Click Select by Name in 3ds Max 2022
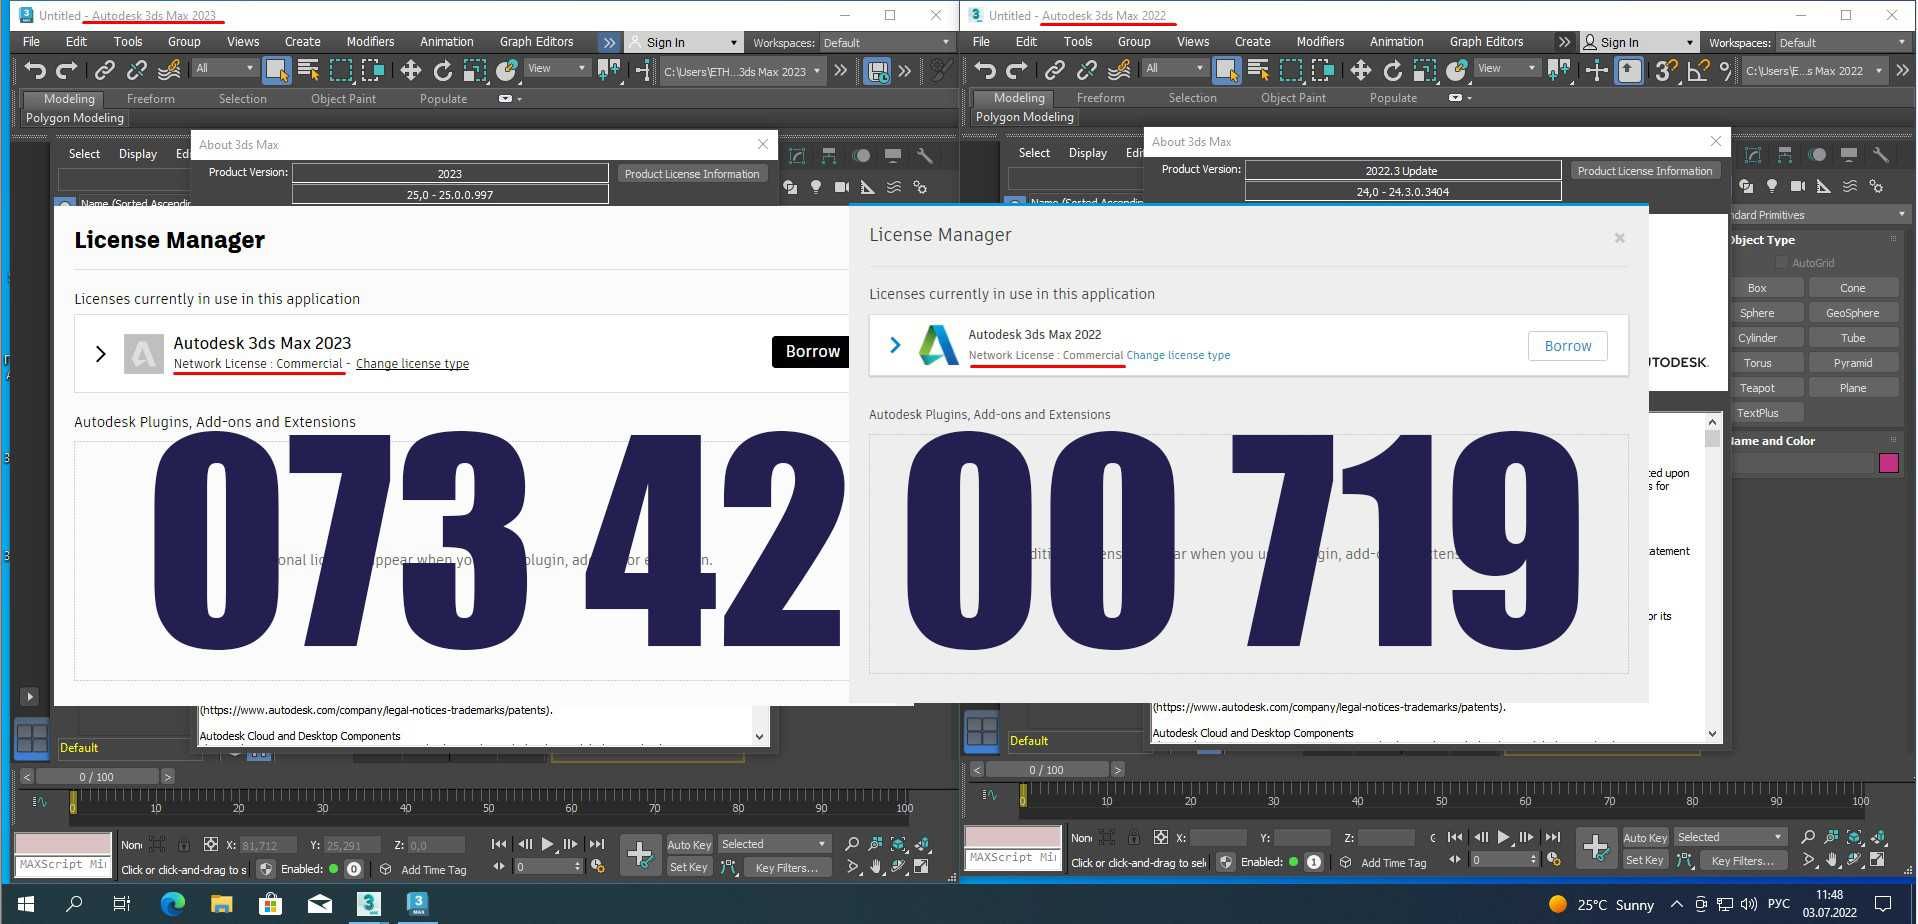 [x=1258, y=70]
